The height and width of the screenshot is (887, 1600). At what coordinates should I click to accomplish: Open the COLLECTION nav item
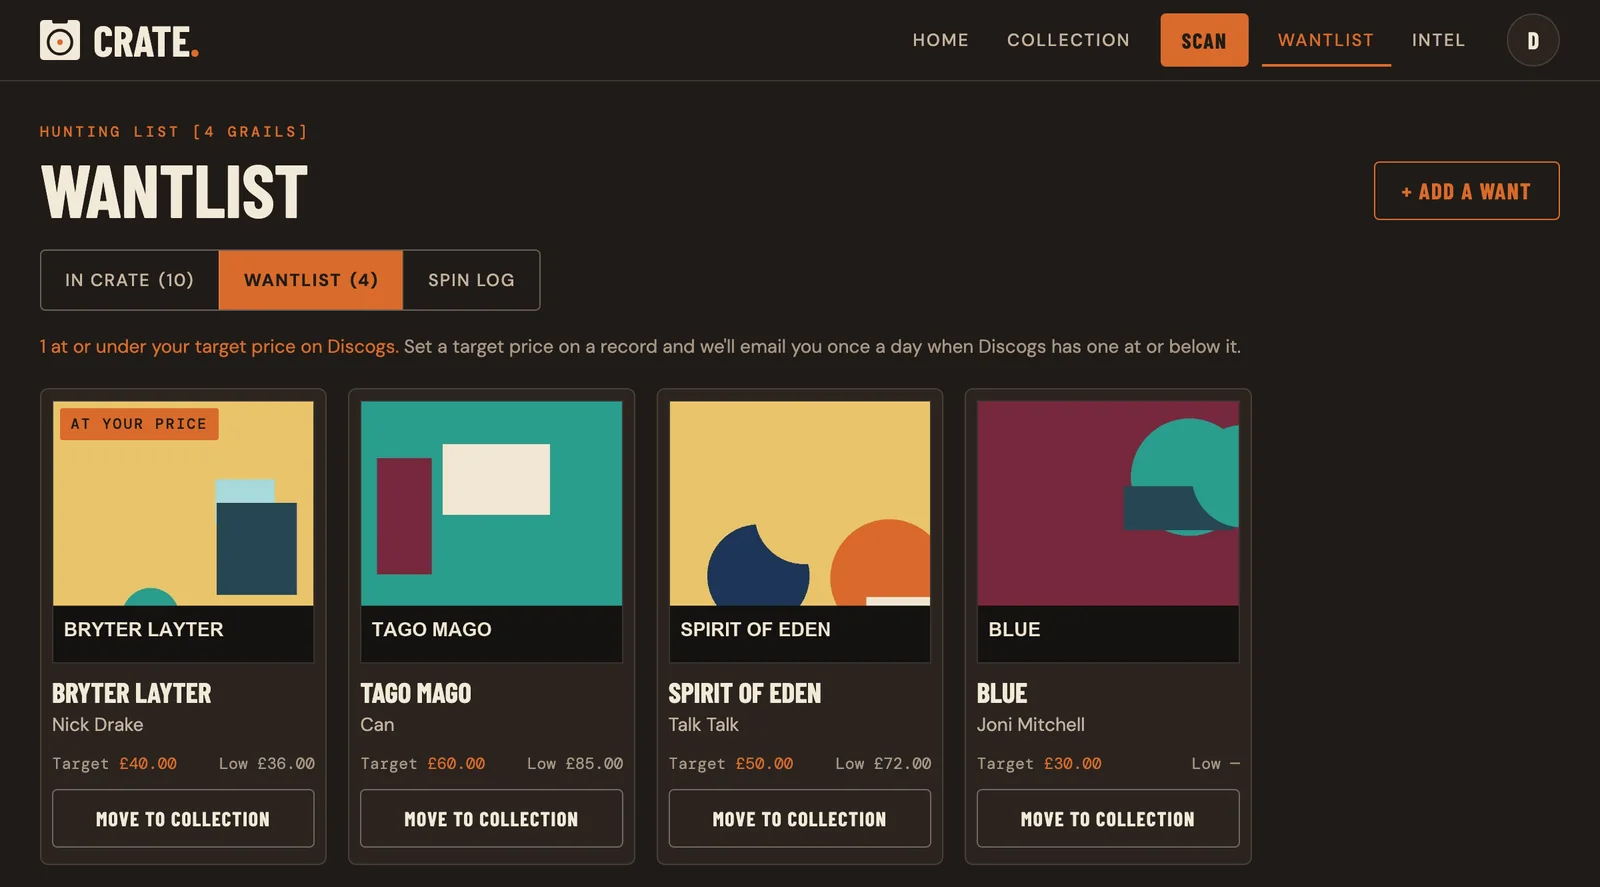(1068, 40)
